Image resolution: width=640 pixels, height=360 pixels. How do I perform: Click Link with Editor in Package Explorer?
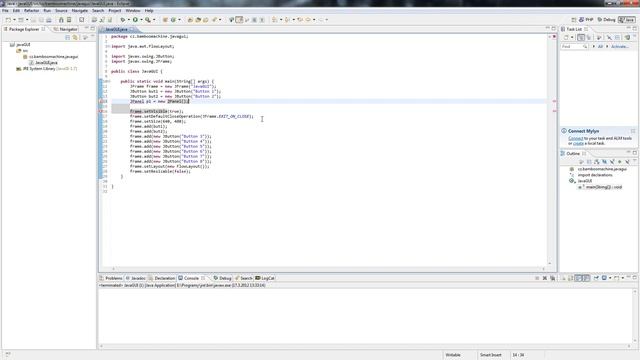coord(76,38)
